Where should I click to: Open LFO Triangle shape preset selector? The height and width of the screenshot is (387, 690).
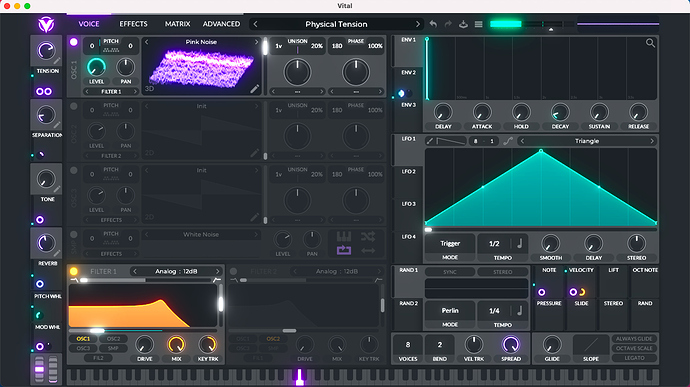point(587,141)
